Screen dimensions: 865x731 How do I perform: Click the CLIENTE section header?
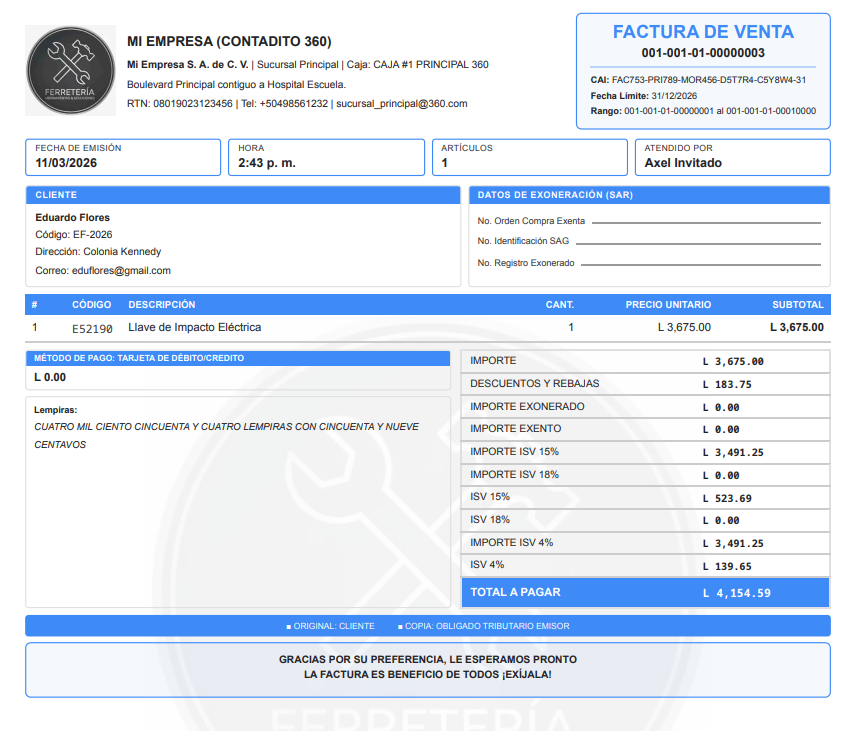(243, 195)
